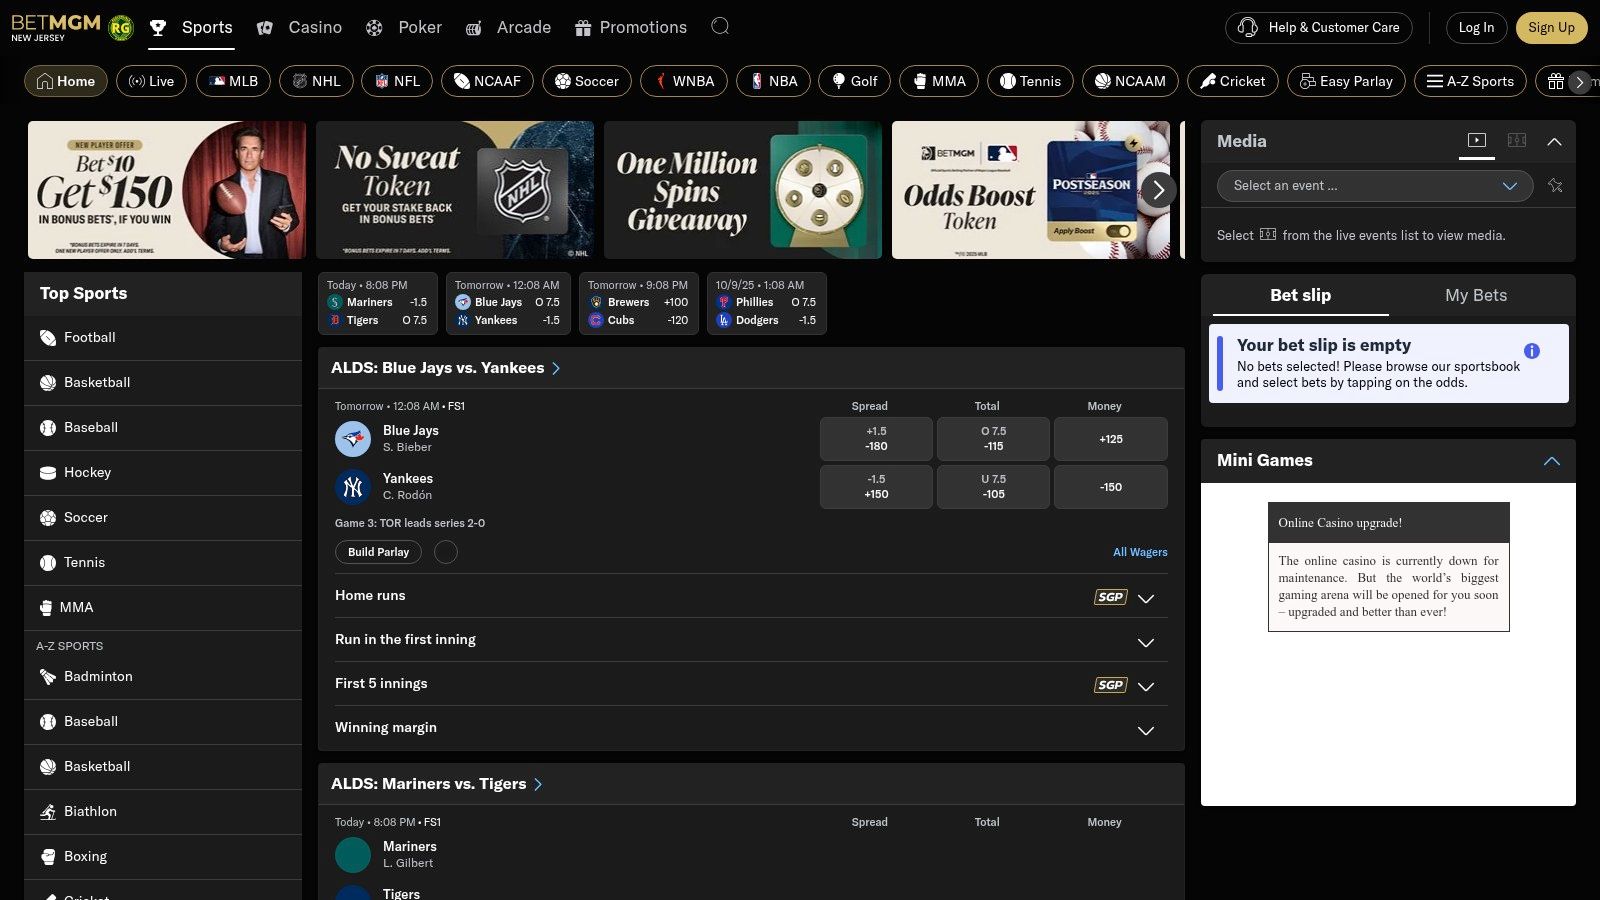The image size is (1600, 900).
Task: Switch Media panel to the field tracker view
Action: [x=1517, y=141]
